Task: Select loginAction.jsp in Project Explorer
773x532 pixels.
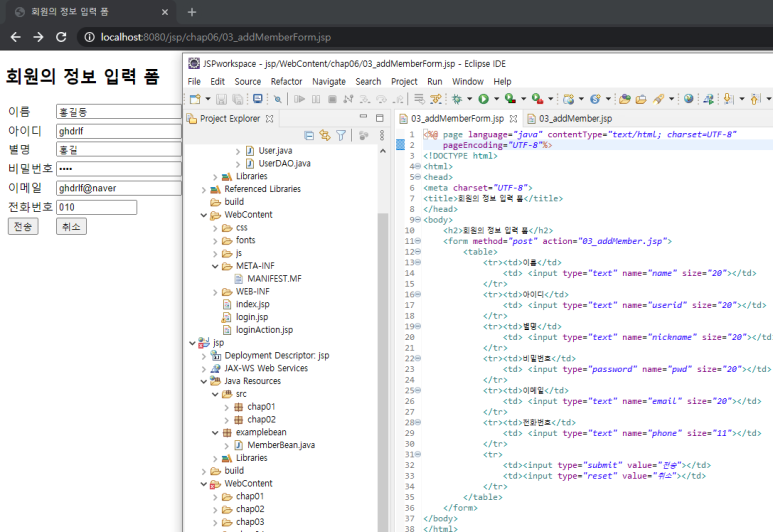Action: pos(264,330)
